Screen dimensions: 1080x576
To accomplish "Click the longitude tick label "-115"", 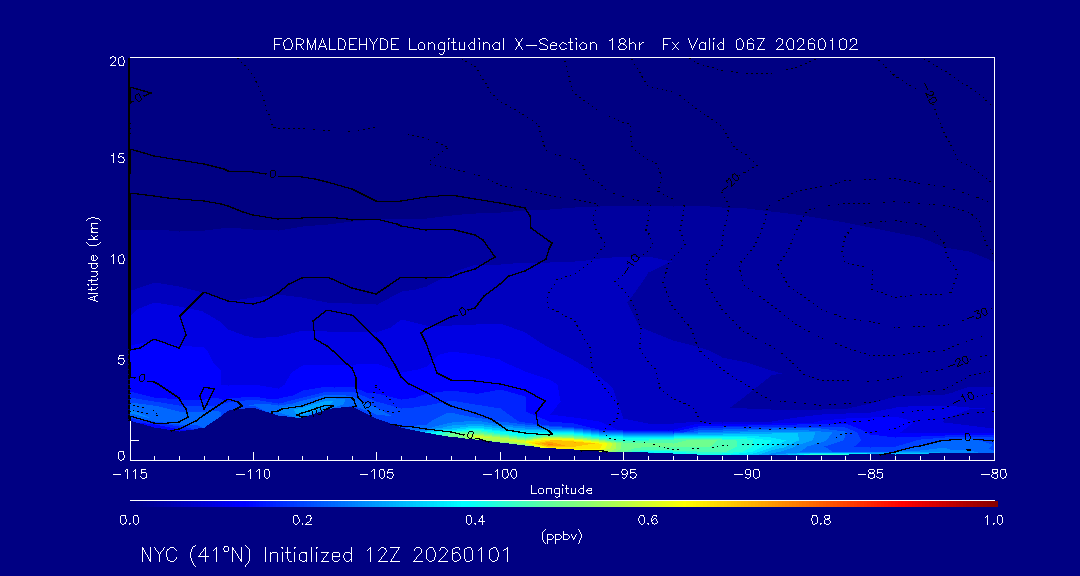I will coord(130,475).
